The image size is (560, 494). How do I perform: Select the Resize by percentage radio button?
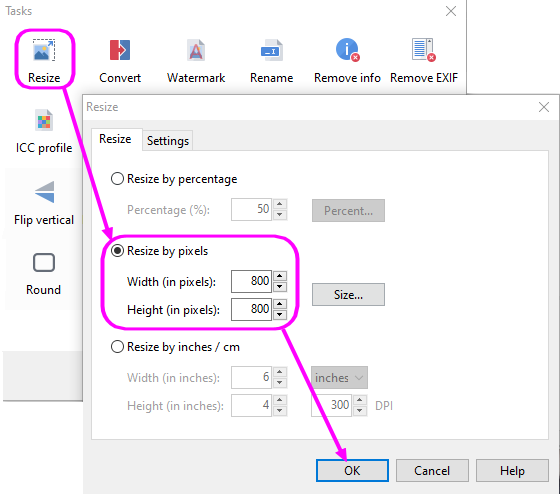tap(117, 179)
